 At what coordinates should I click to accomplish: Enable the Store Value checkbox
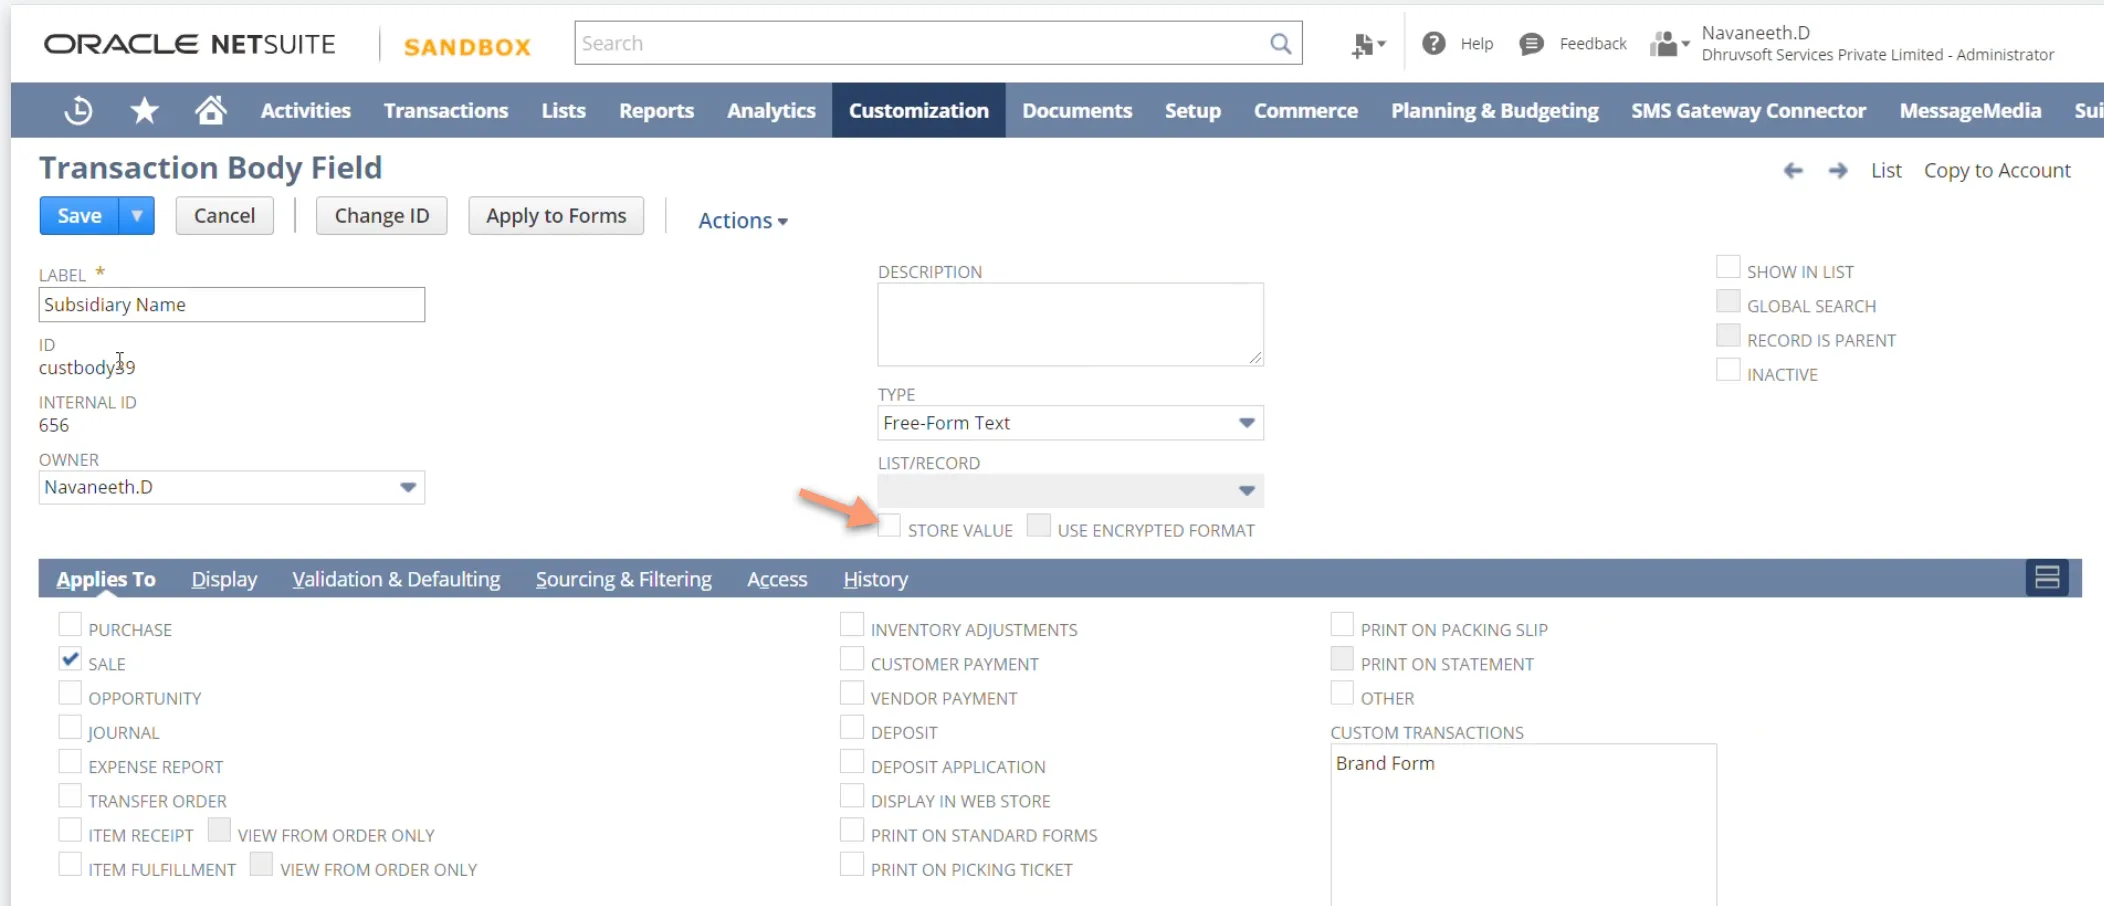pyautogui.click(x=889, y=526)
